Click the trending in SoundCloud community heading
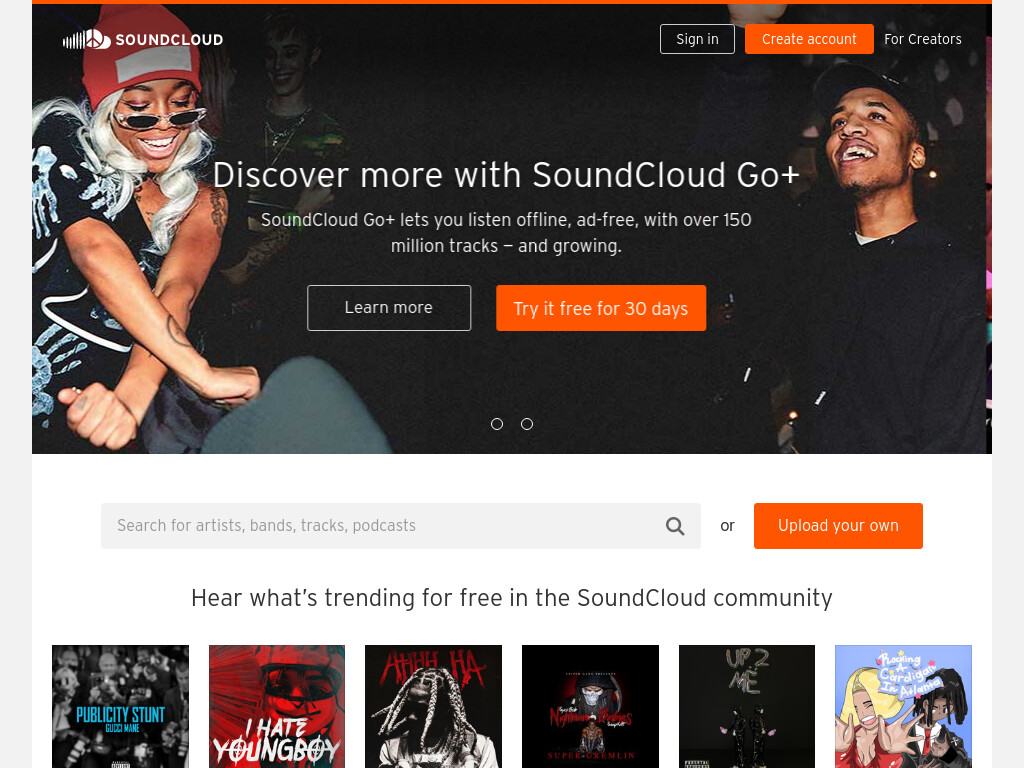Screen dimensions: 1024x768 pos(512,598)
